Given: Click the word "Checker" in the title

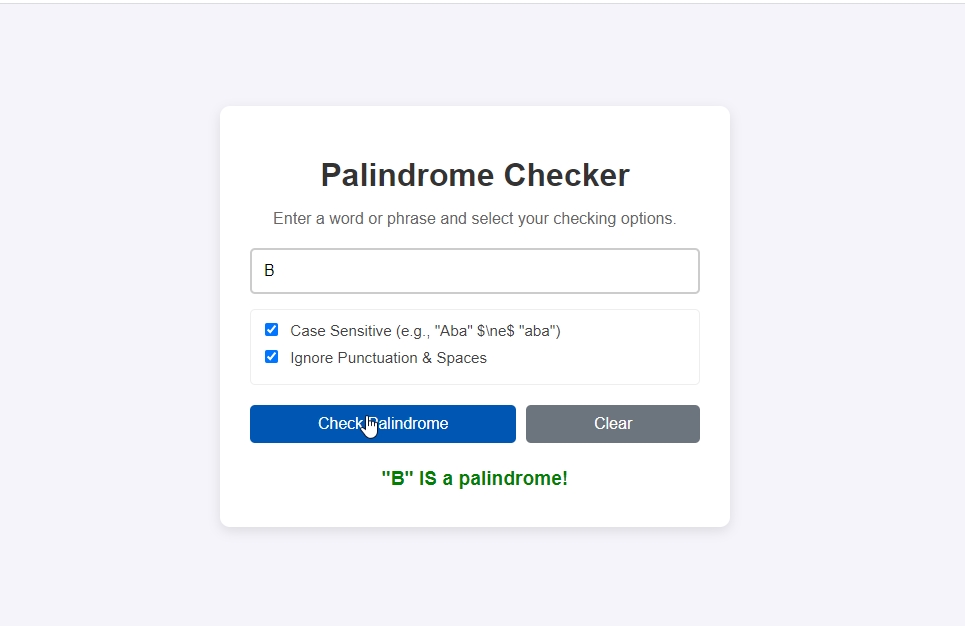Looking at the screenshot, I should (566, 175).
